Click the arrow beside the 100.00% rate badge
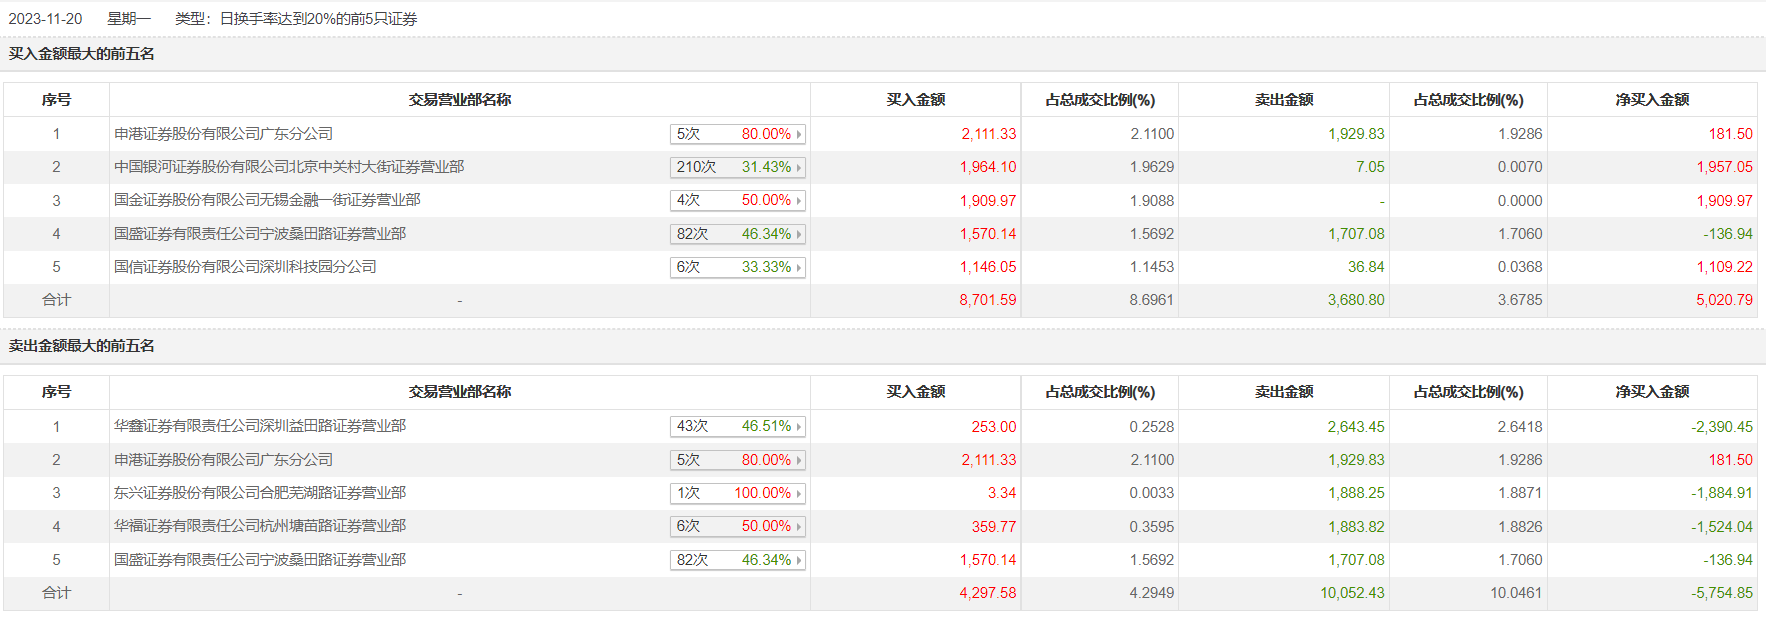 click(799, 493)
